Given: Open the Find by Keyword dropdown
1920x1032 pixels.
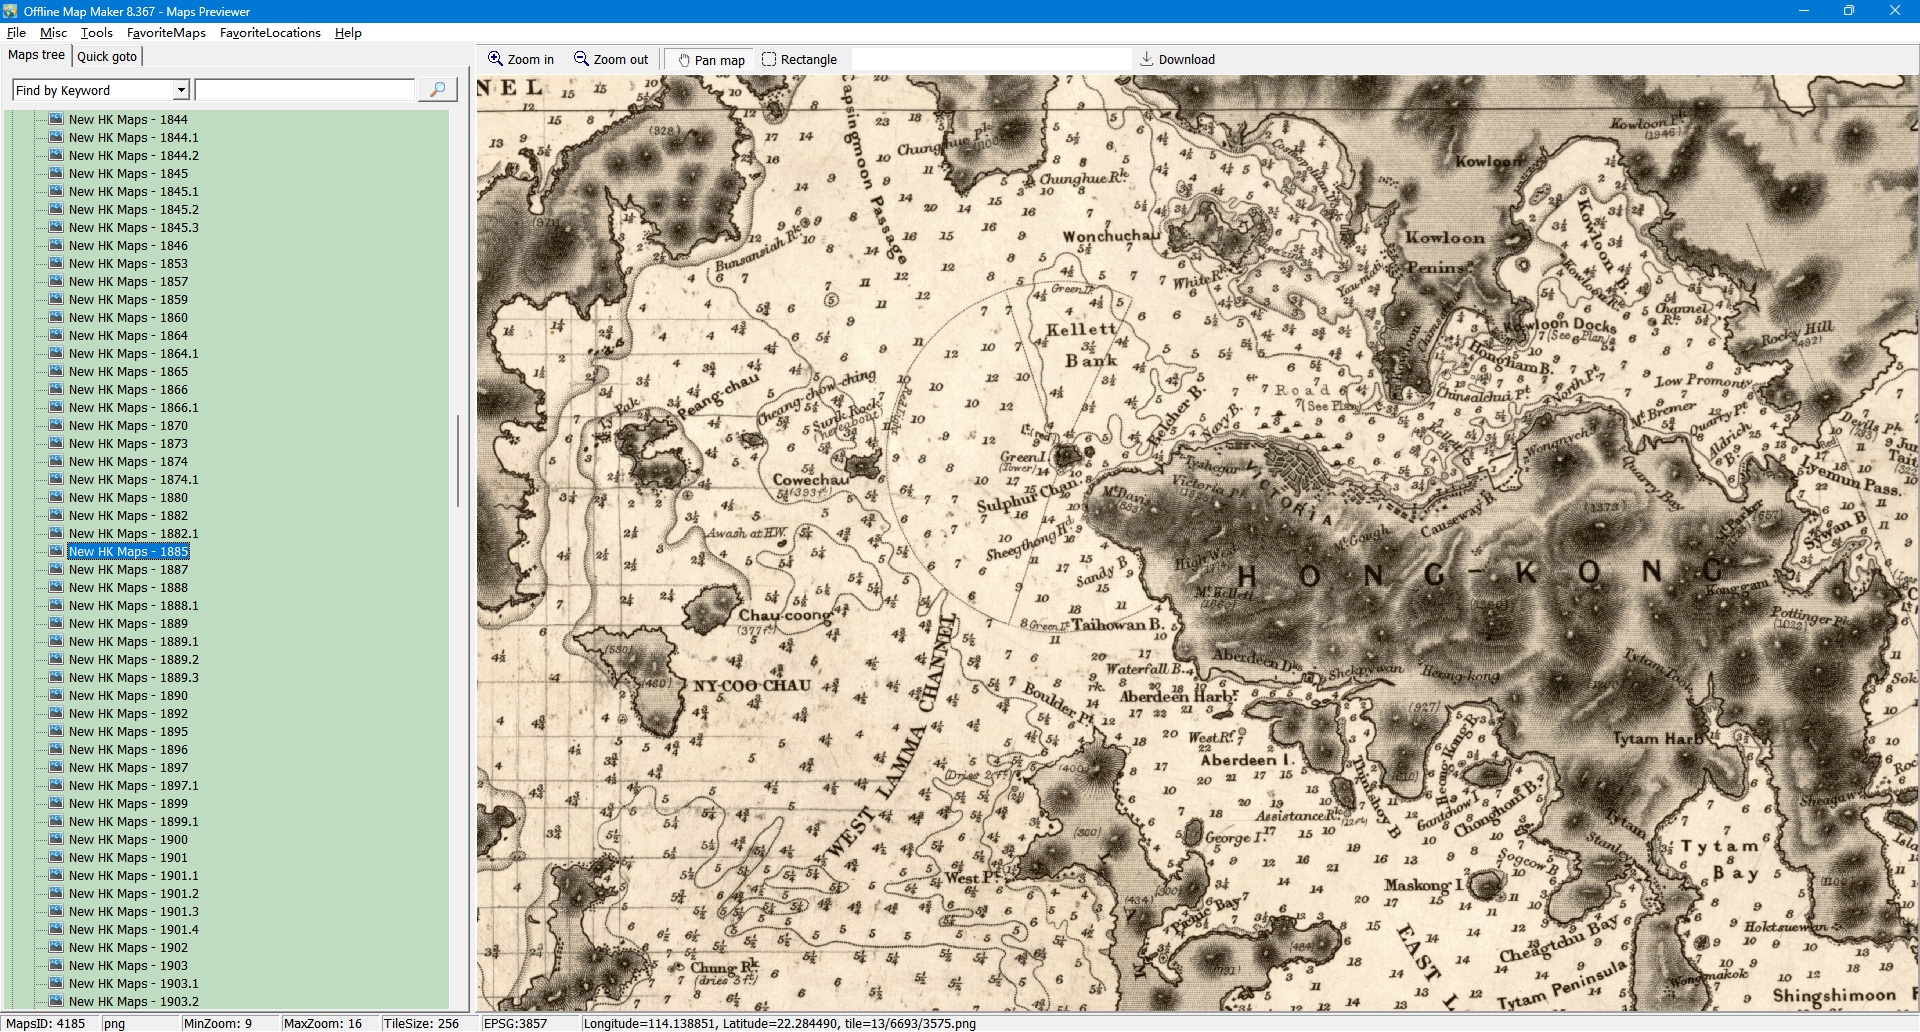Looking at the screenshot, I should [181, 90].
